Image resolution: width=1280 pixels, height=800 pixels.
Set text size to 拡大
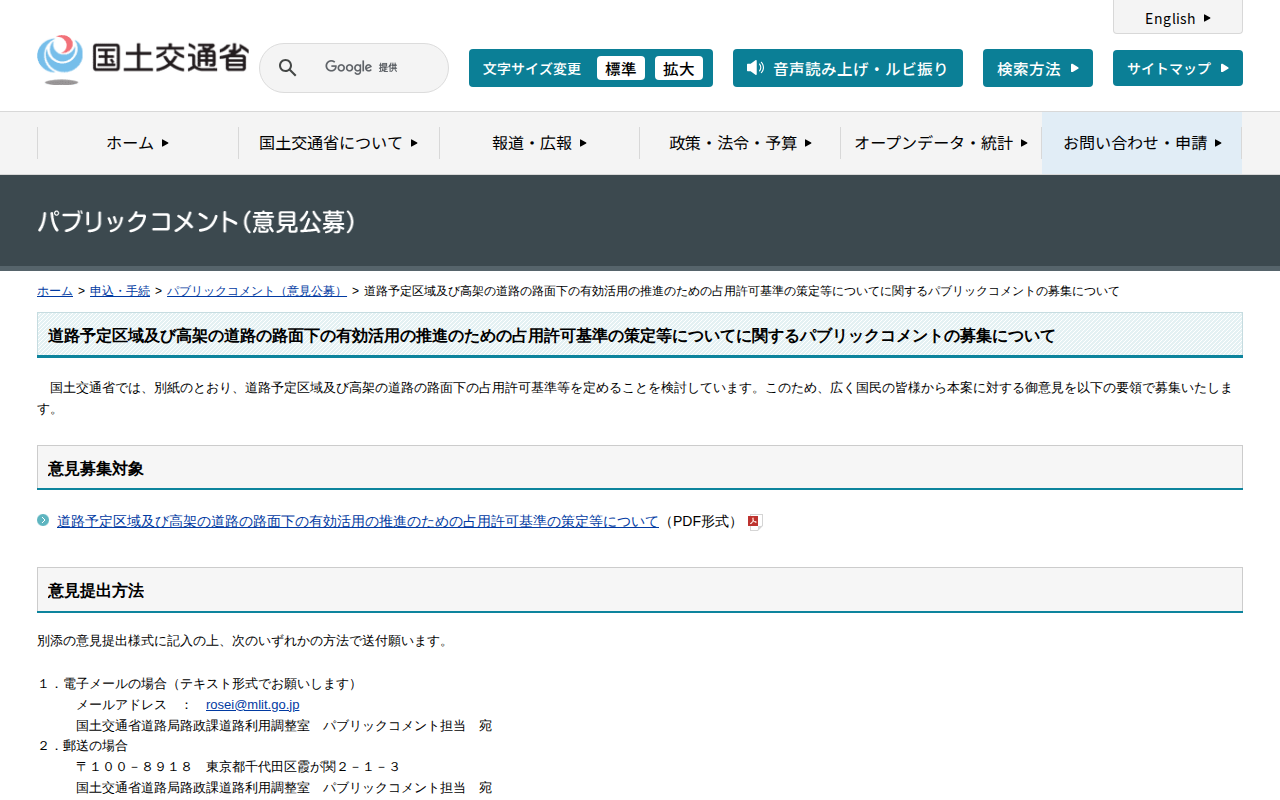click(678, 68)
